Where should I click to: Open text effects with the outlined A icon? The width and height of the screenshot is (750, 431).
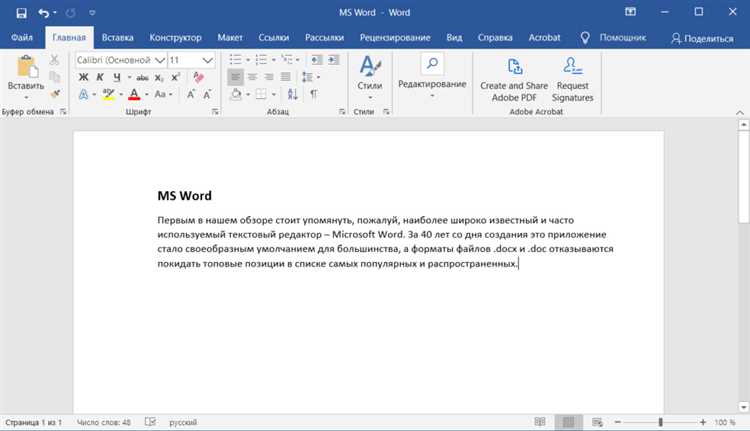(83, 94)
